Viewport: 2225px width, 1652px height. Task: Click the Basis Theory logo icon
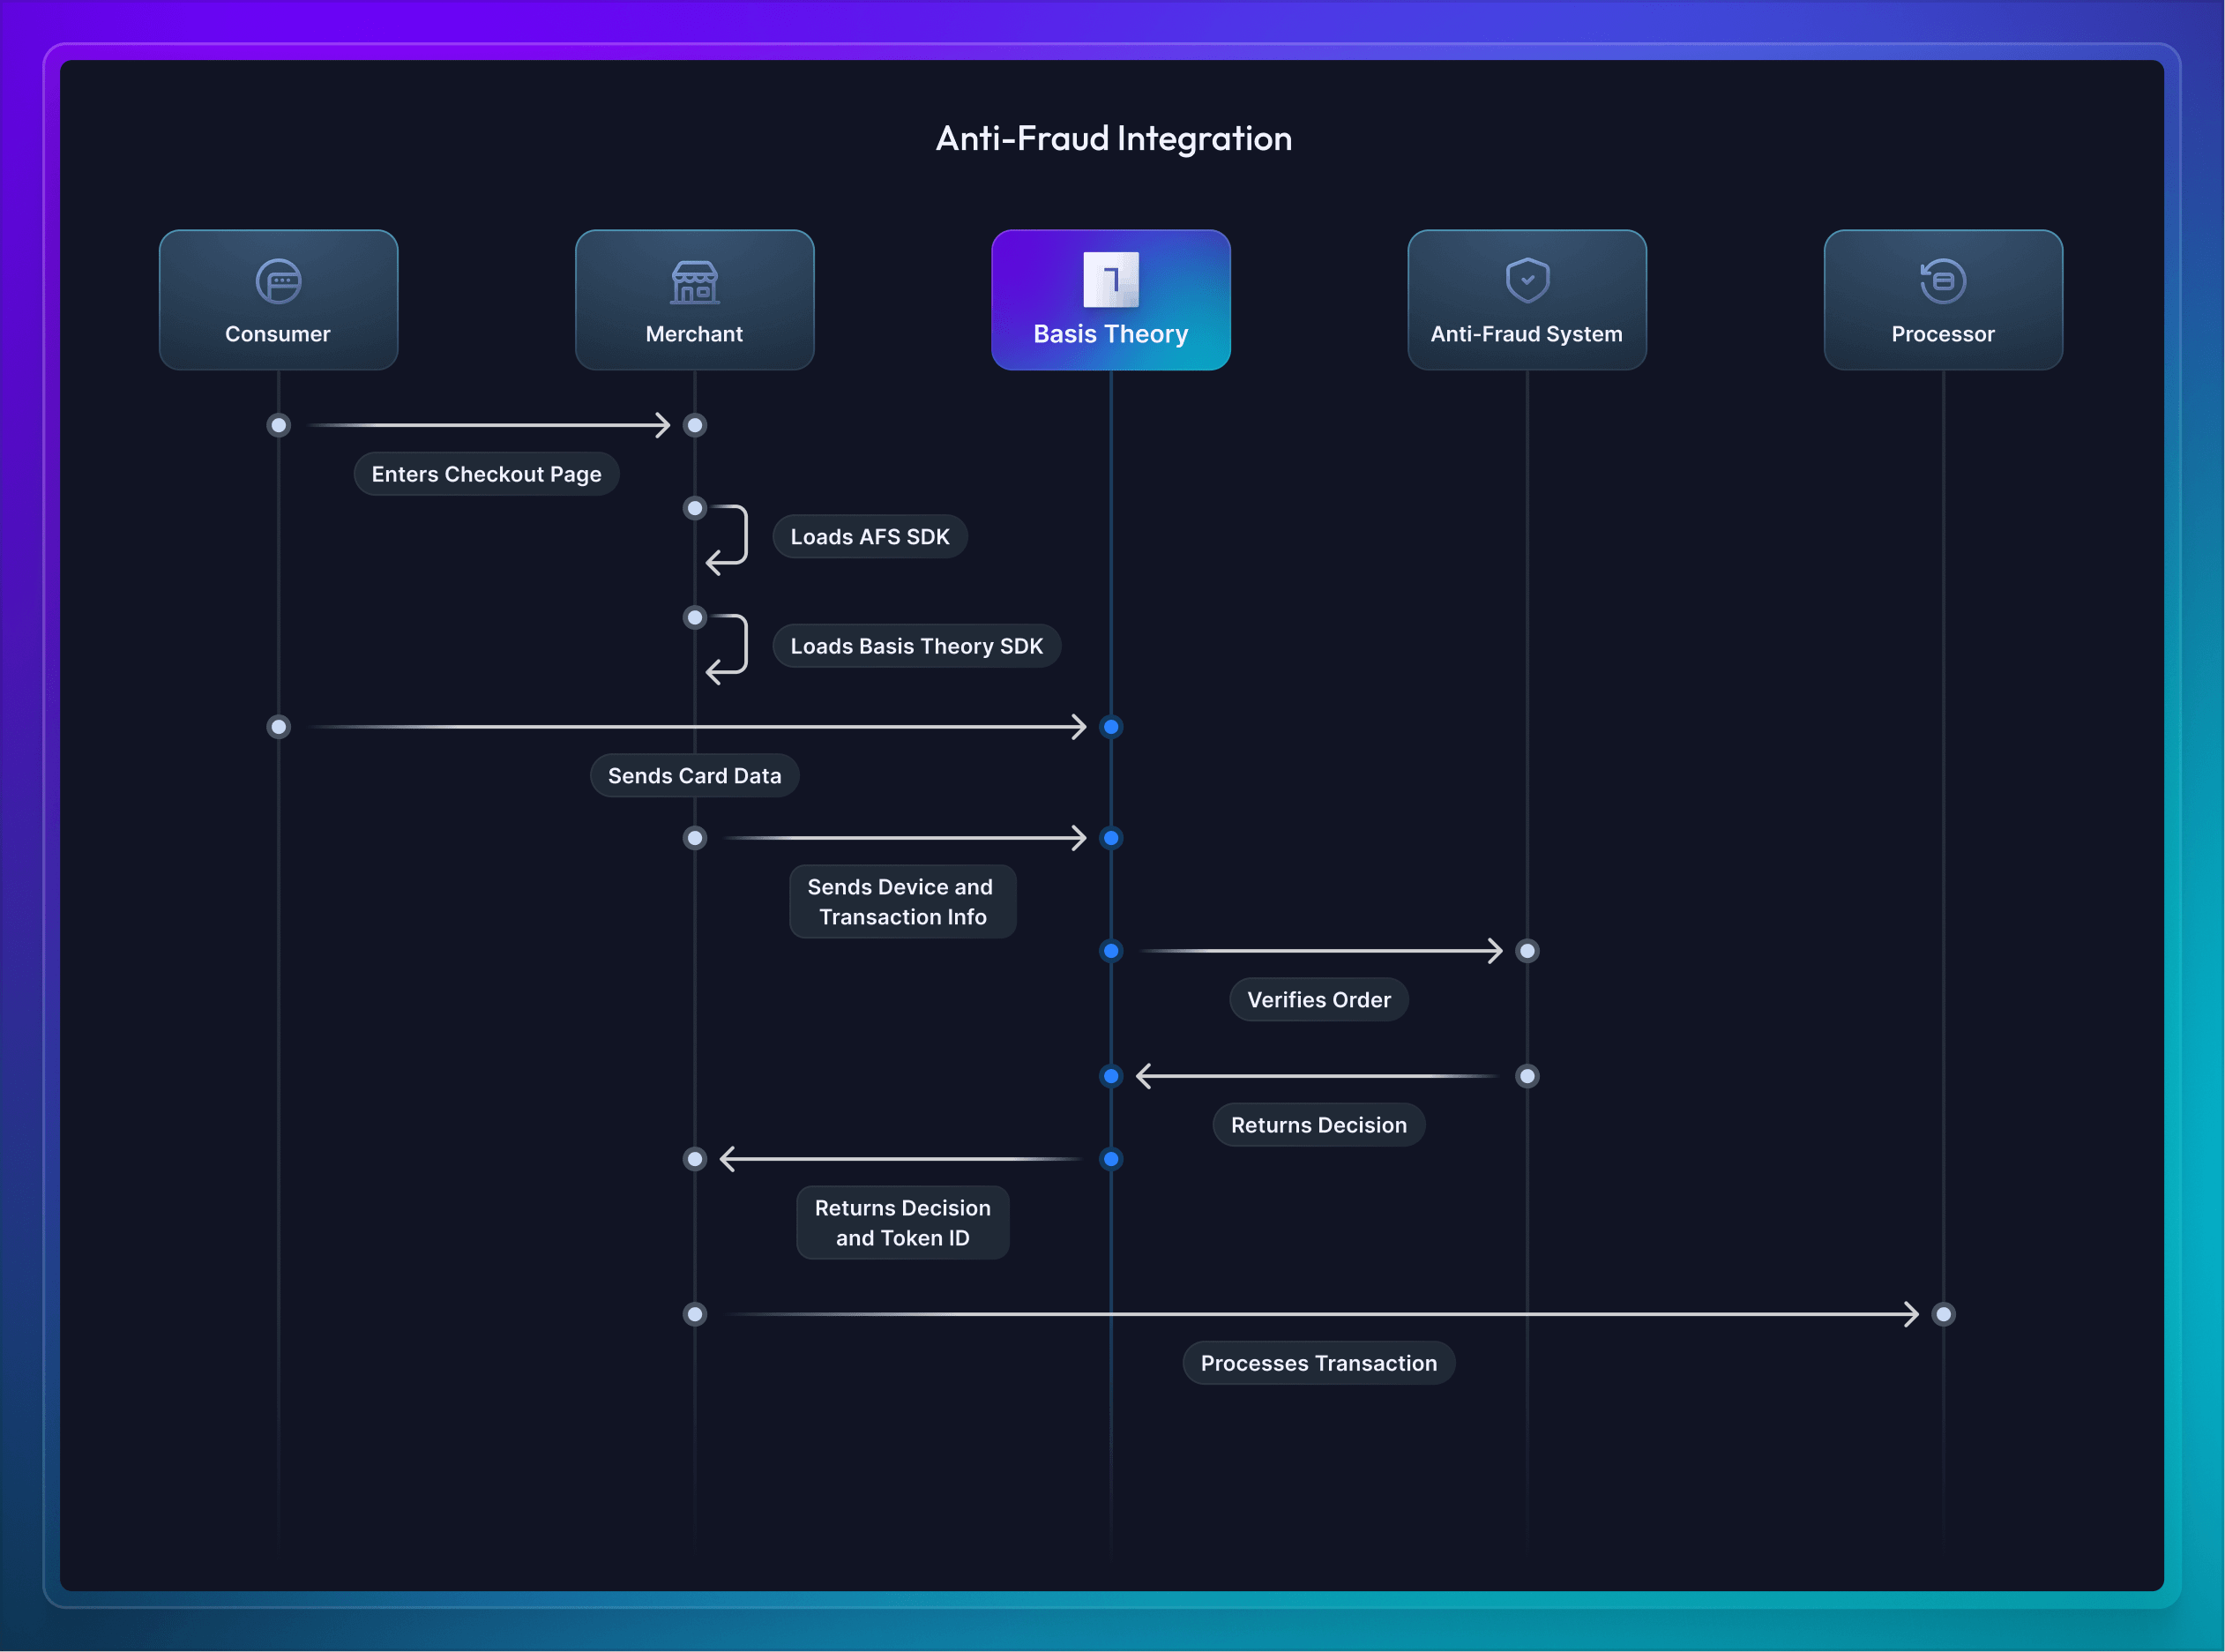click(x=1110, y=279)
